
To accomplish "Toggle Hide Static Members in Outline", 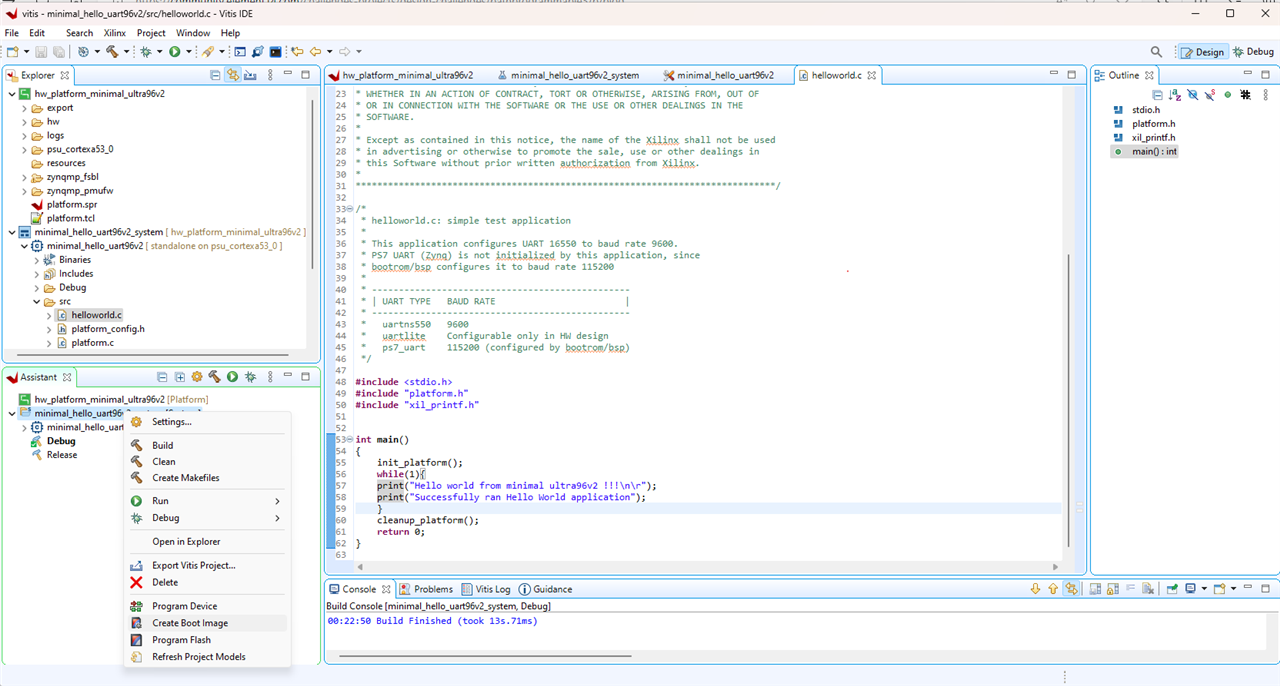I will coord(1210,95).
